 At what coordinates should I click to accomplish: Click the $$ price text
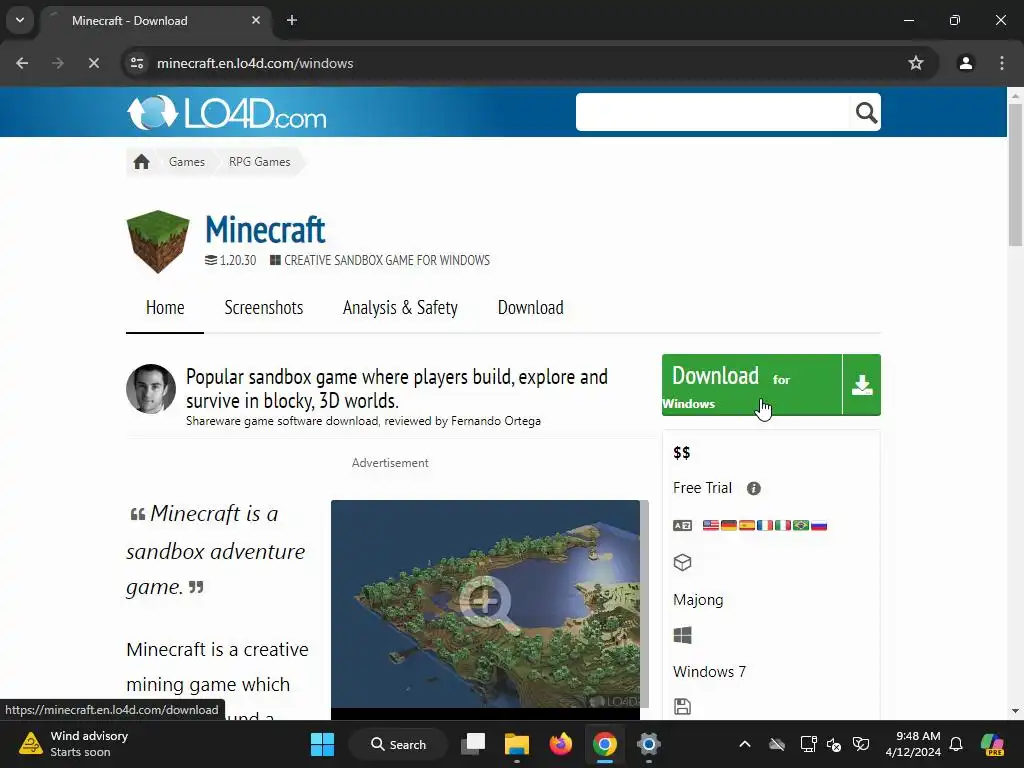(682, 453)
